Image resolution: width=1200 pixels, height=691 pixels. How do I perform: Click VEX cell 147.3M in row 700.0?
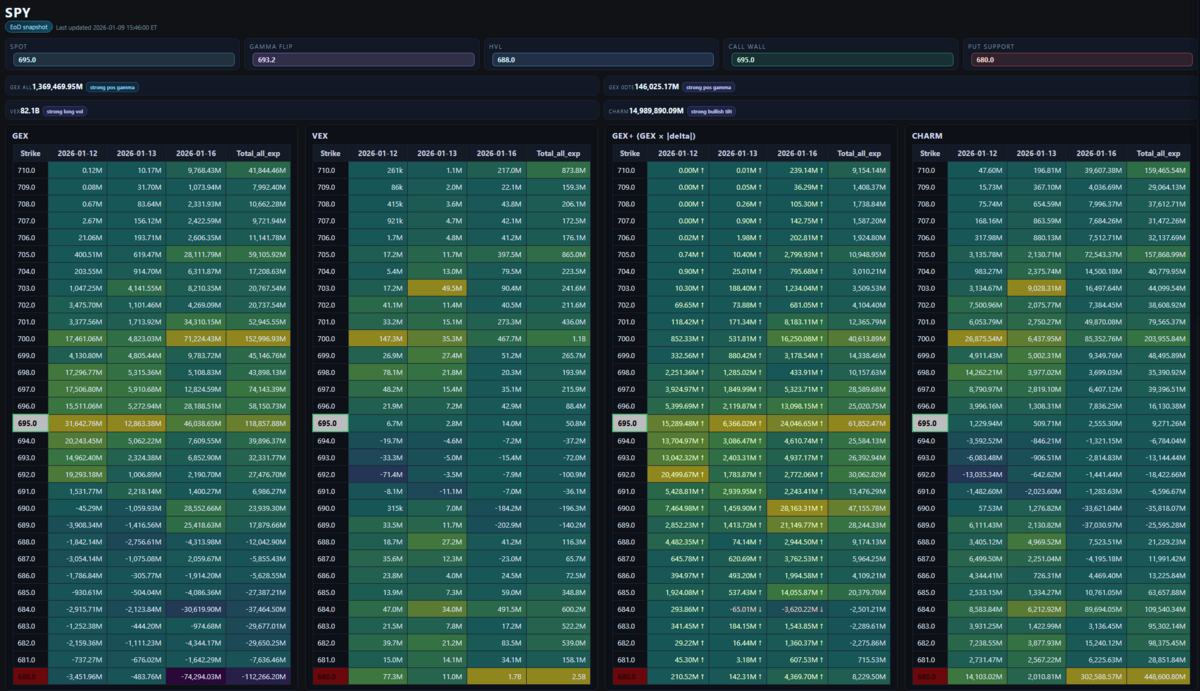[377, 339]
